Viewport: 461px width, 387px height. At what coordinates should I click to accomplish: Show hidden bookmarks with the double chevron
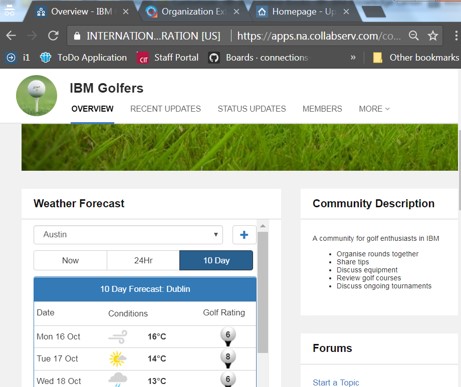point(353,57)
